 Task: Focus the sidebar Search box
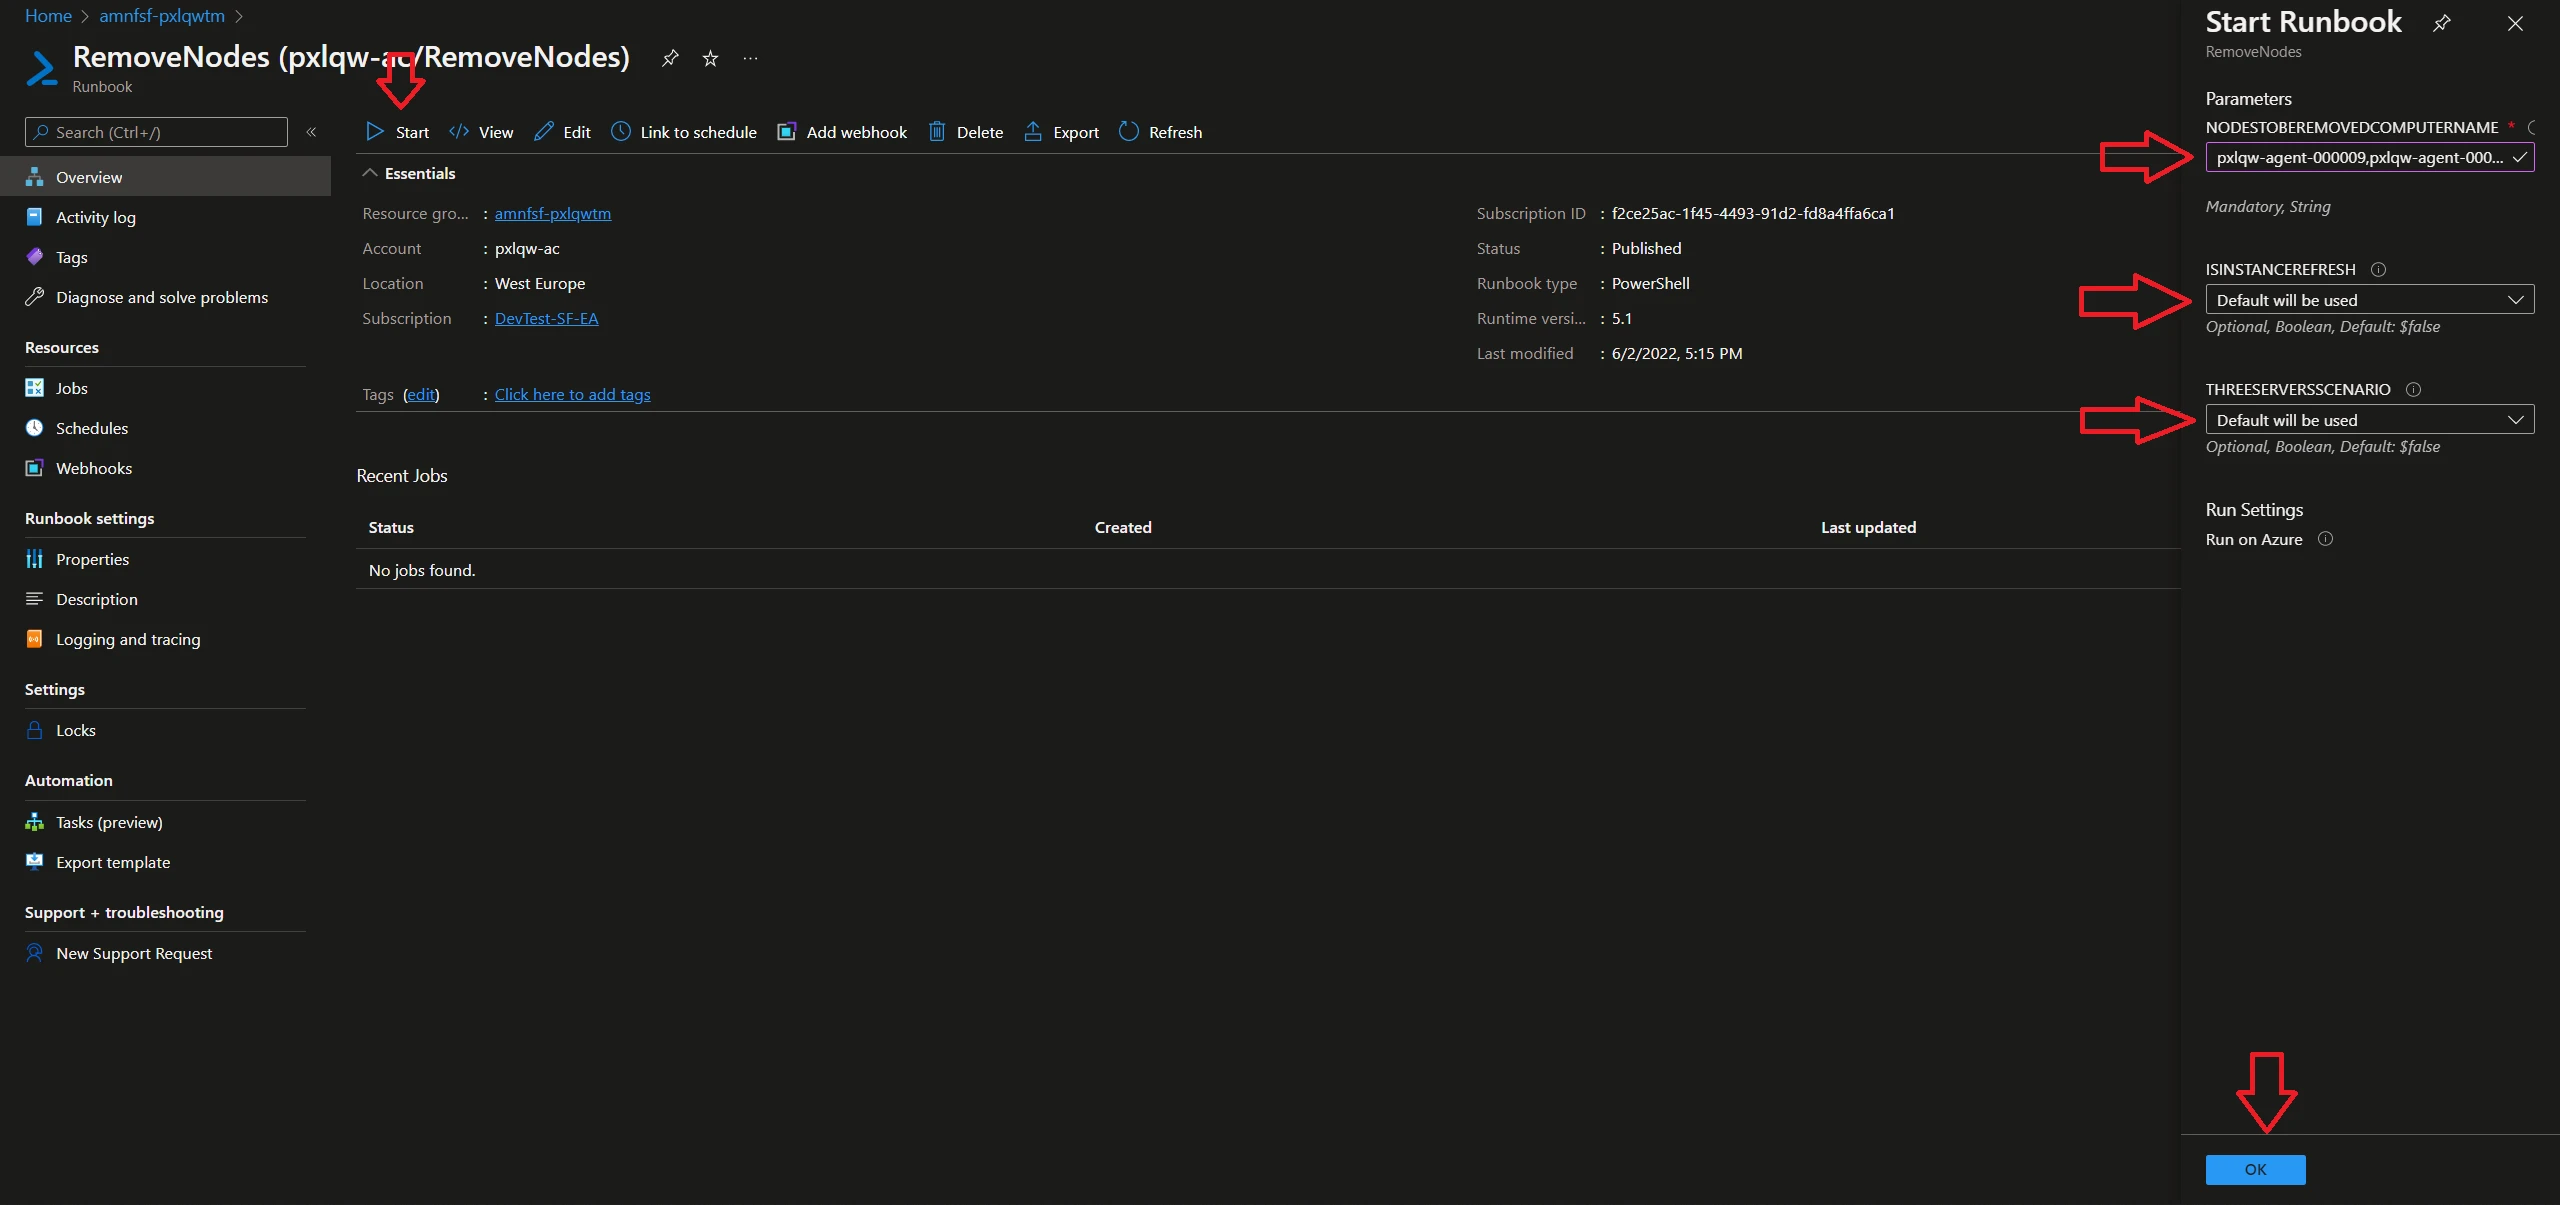click(x=156, y=132)
